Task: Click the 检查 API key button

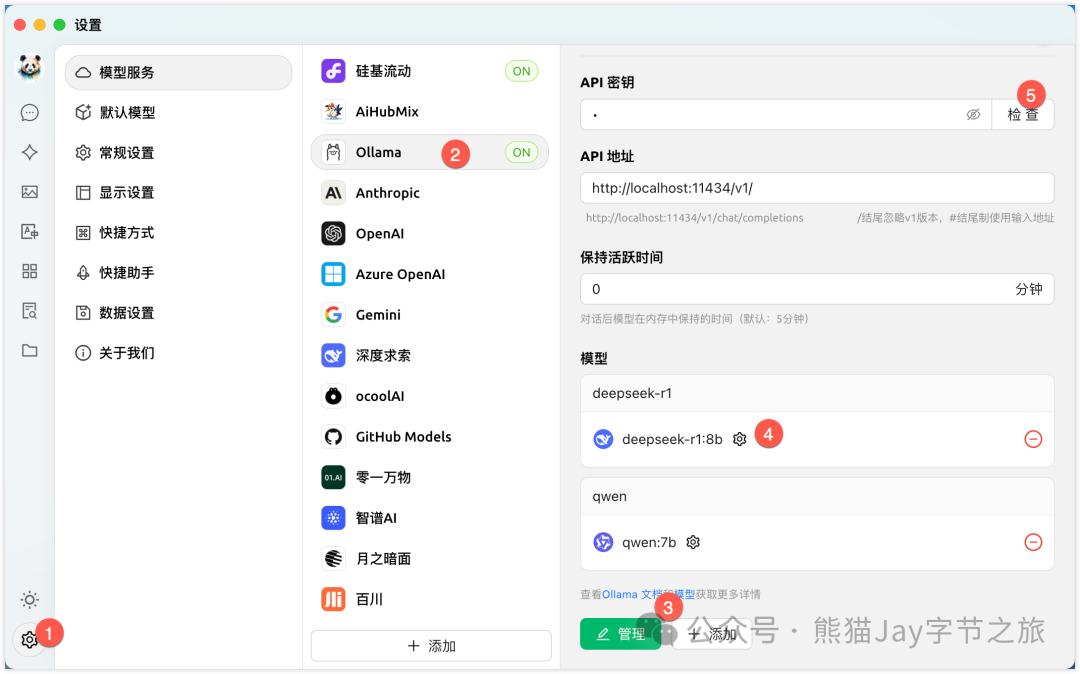Action: 1023,114
